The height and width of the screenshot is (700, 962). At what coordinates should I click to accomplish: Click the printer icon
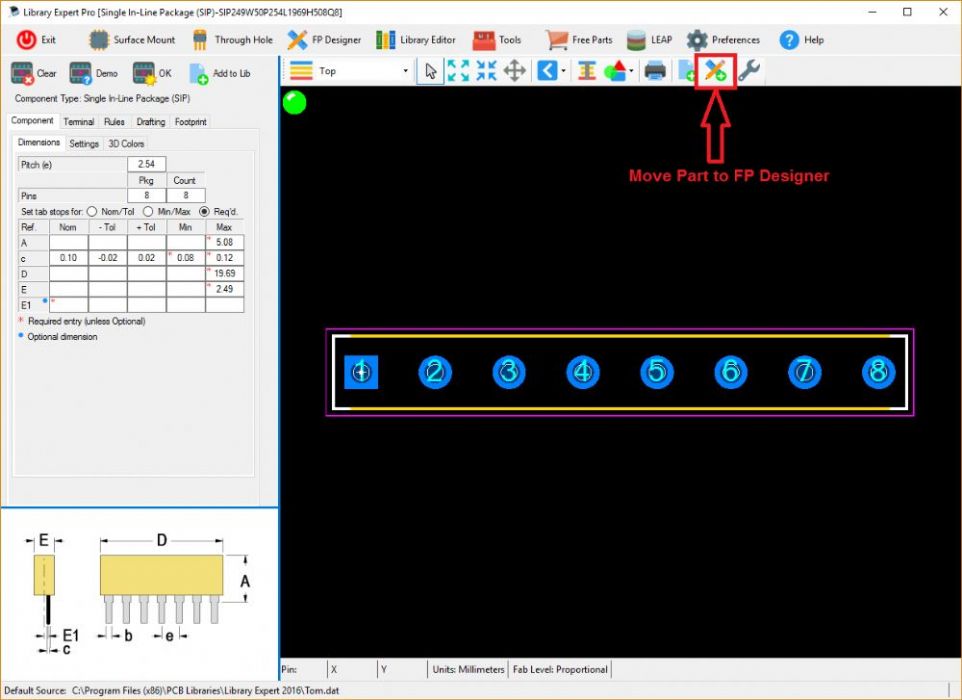[x=655, y=71]
